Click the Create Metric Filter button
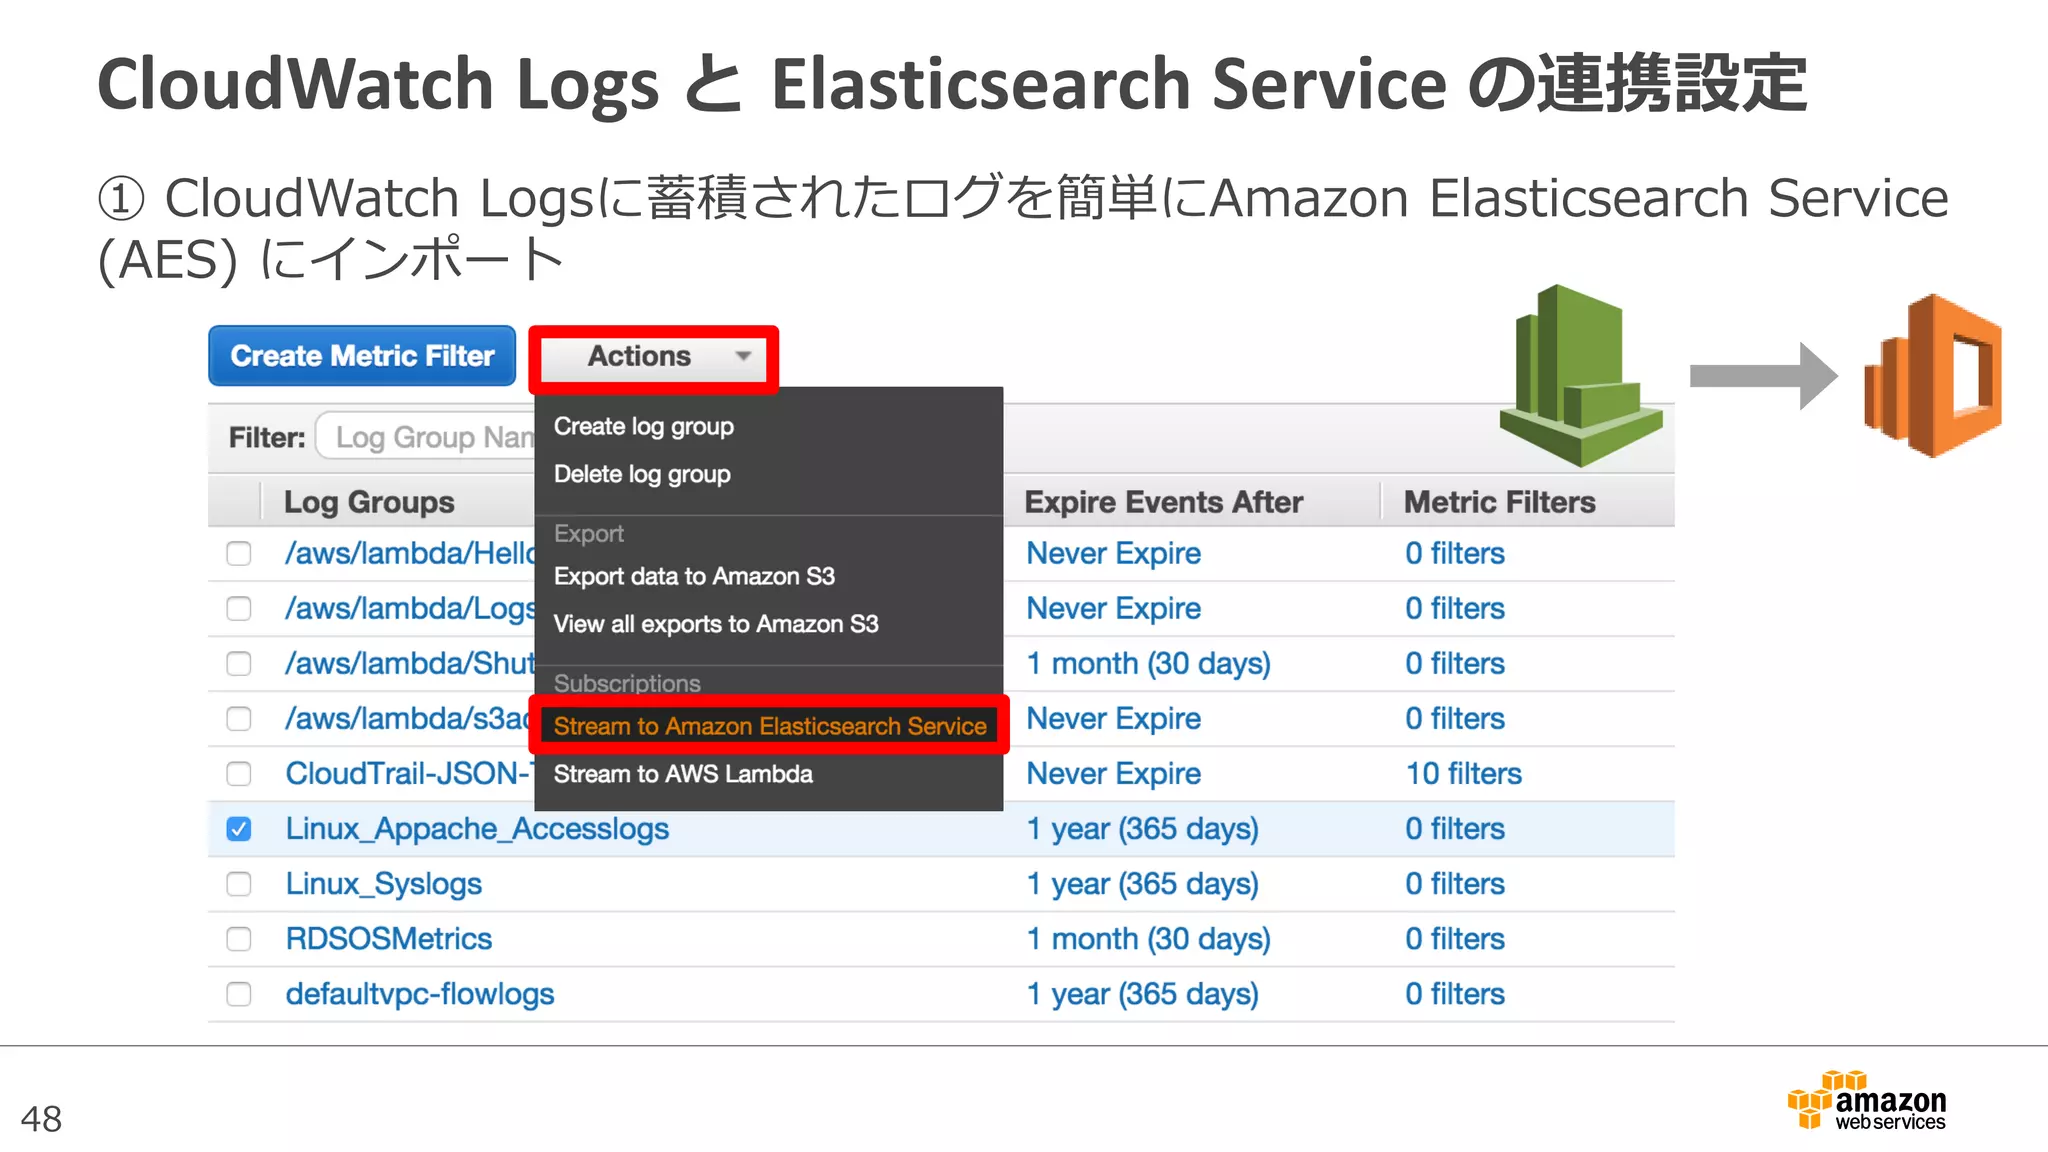 362,356
